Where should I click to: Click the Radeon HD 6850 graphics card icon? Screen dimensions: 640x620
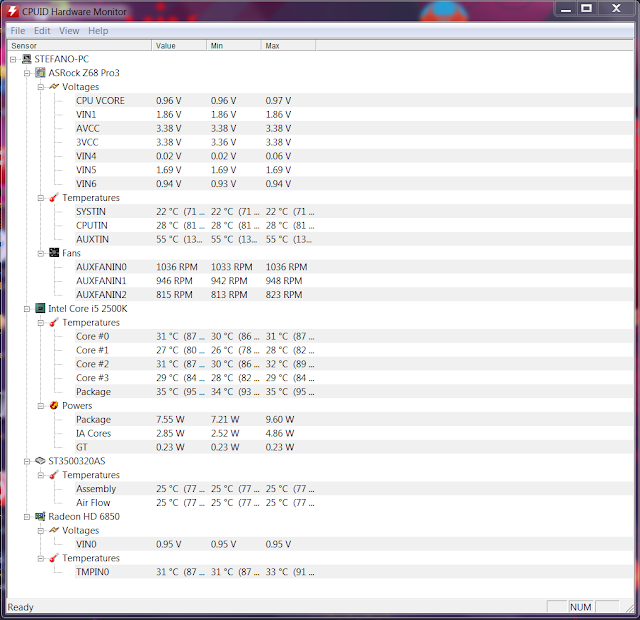pos(40,516)
